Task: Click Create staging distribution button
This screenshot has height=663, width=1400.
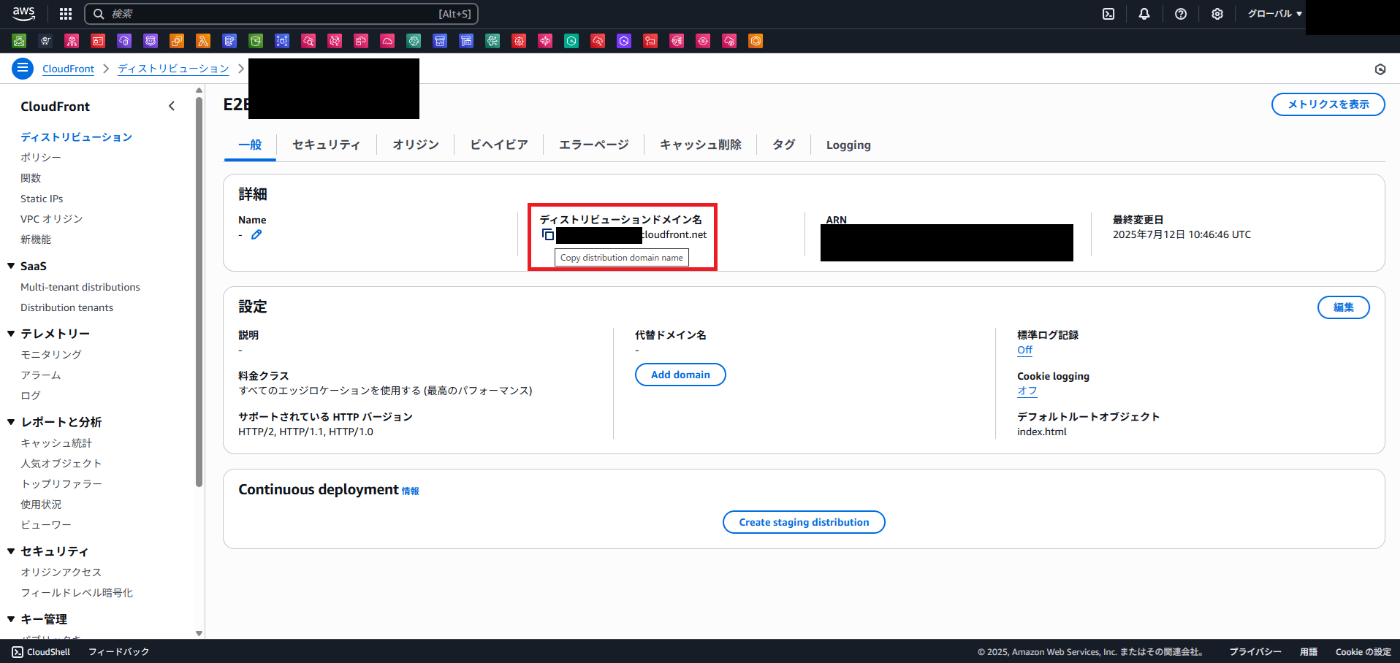Action: (804, 522)
